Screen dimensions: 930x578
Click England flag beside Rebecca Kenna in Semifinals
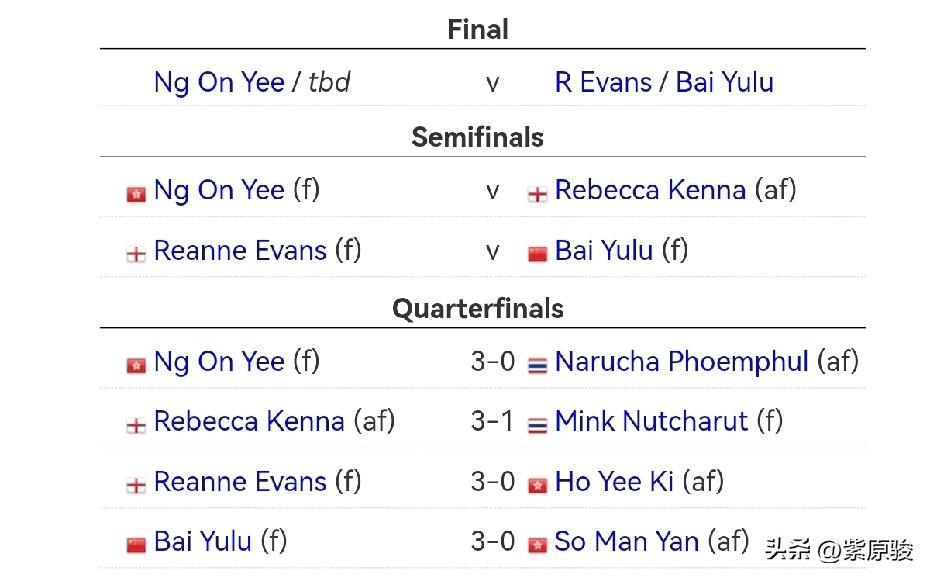coord(537,194)
